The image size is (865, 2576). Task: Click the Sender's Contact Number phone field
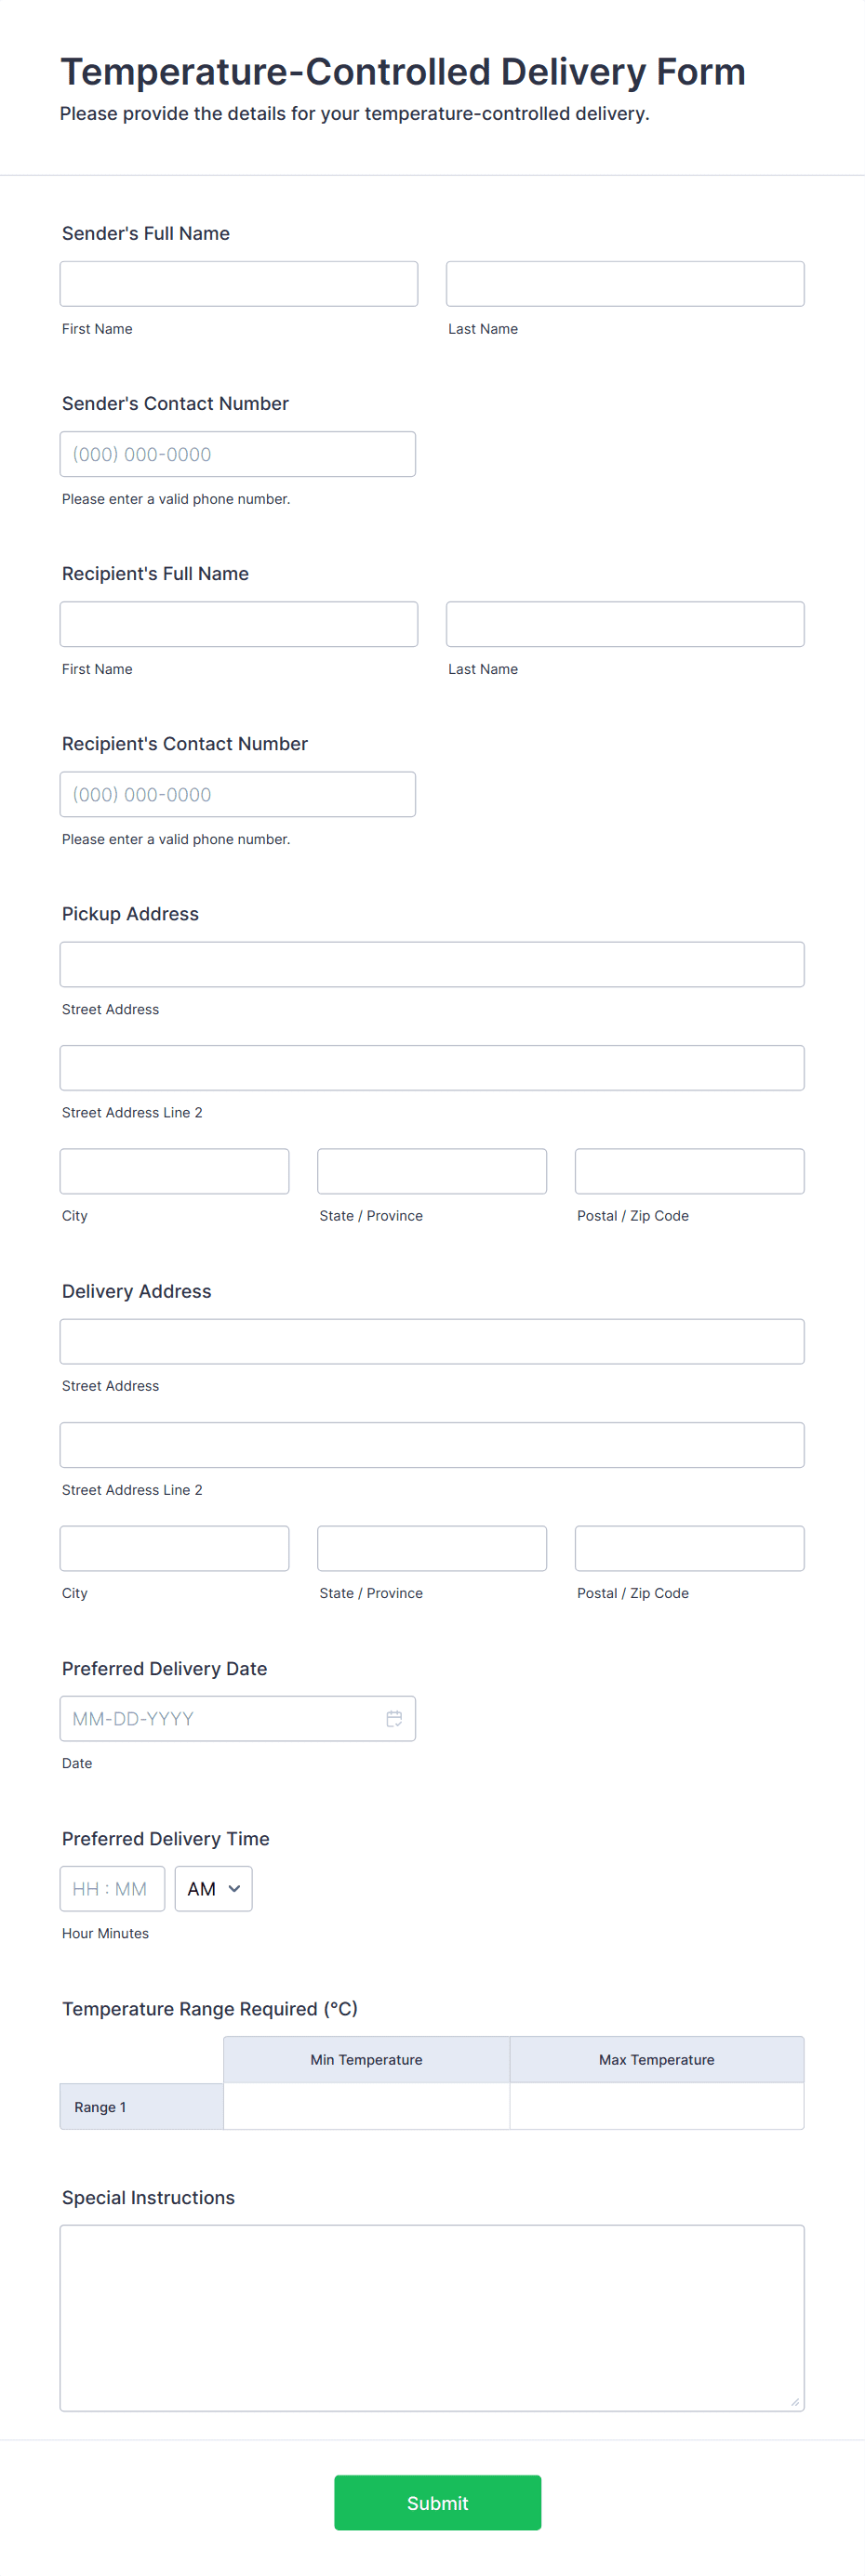(237, 453)
